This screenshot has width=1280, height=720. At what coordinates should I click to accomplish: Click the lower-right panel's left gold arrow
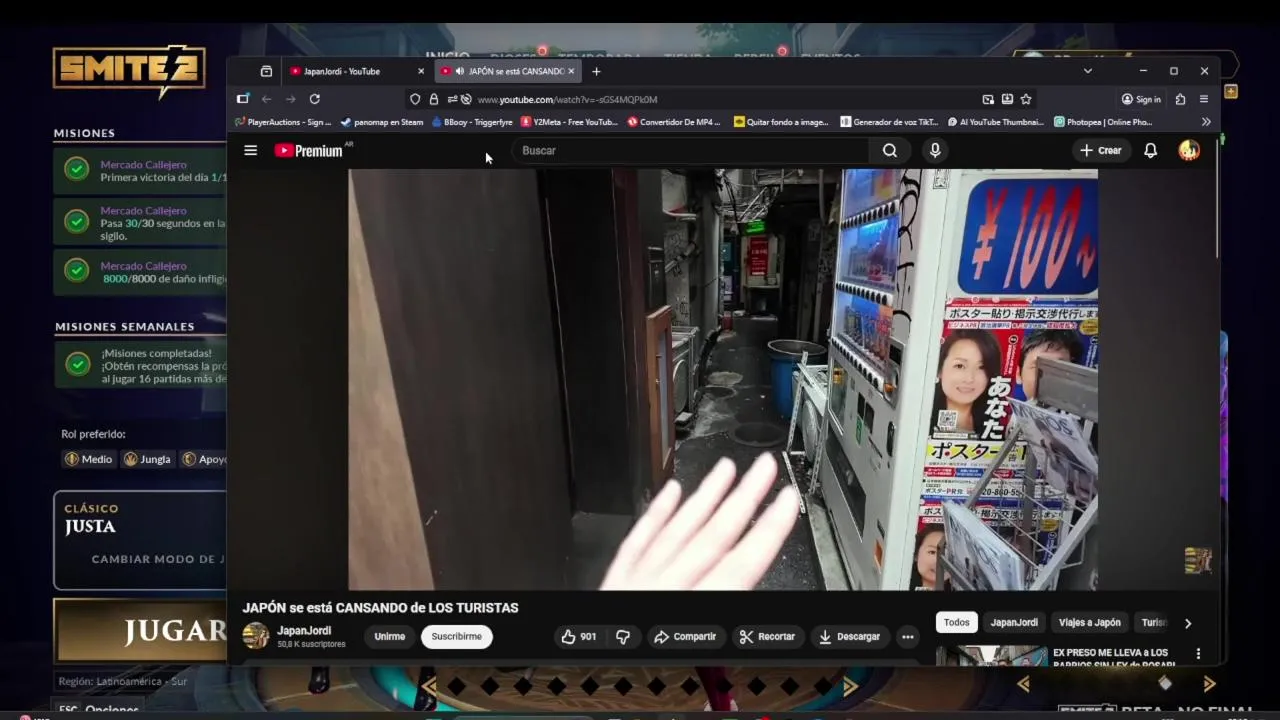pyautogui.click(x=1023, y=684)
